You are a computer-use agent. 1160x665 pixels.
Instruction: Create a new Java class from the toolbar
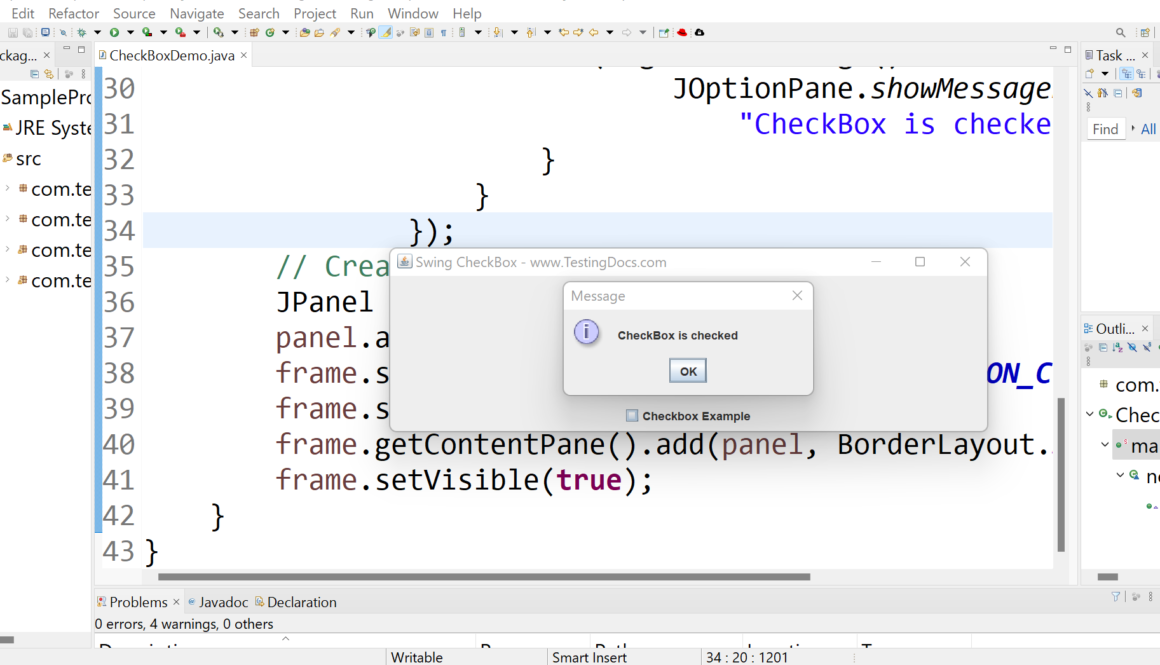(270, 32)
